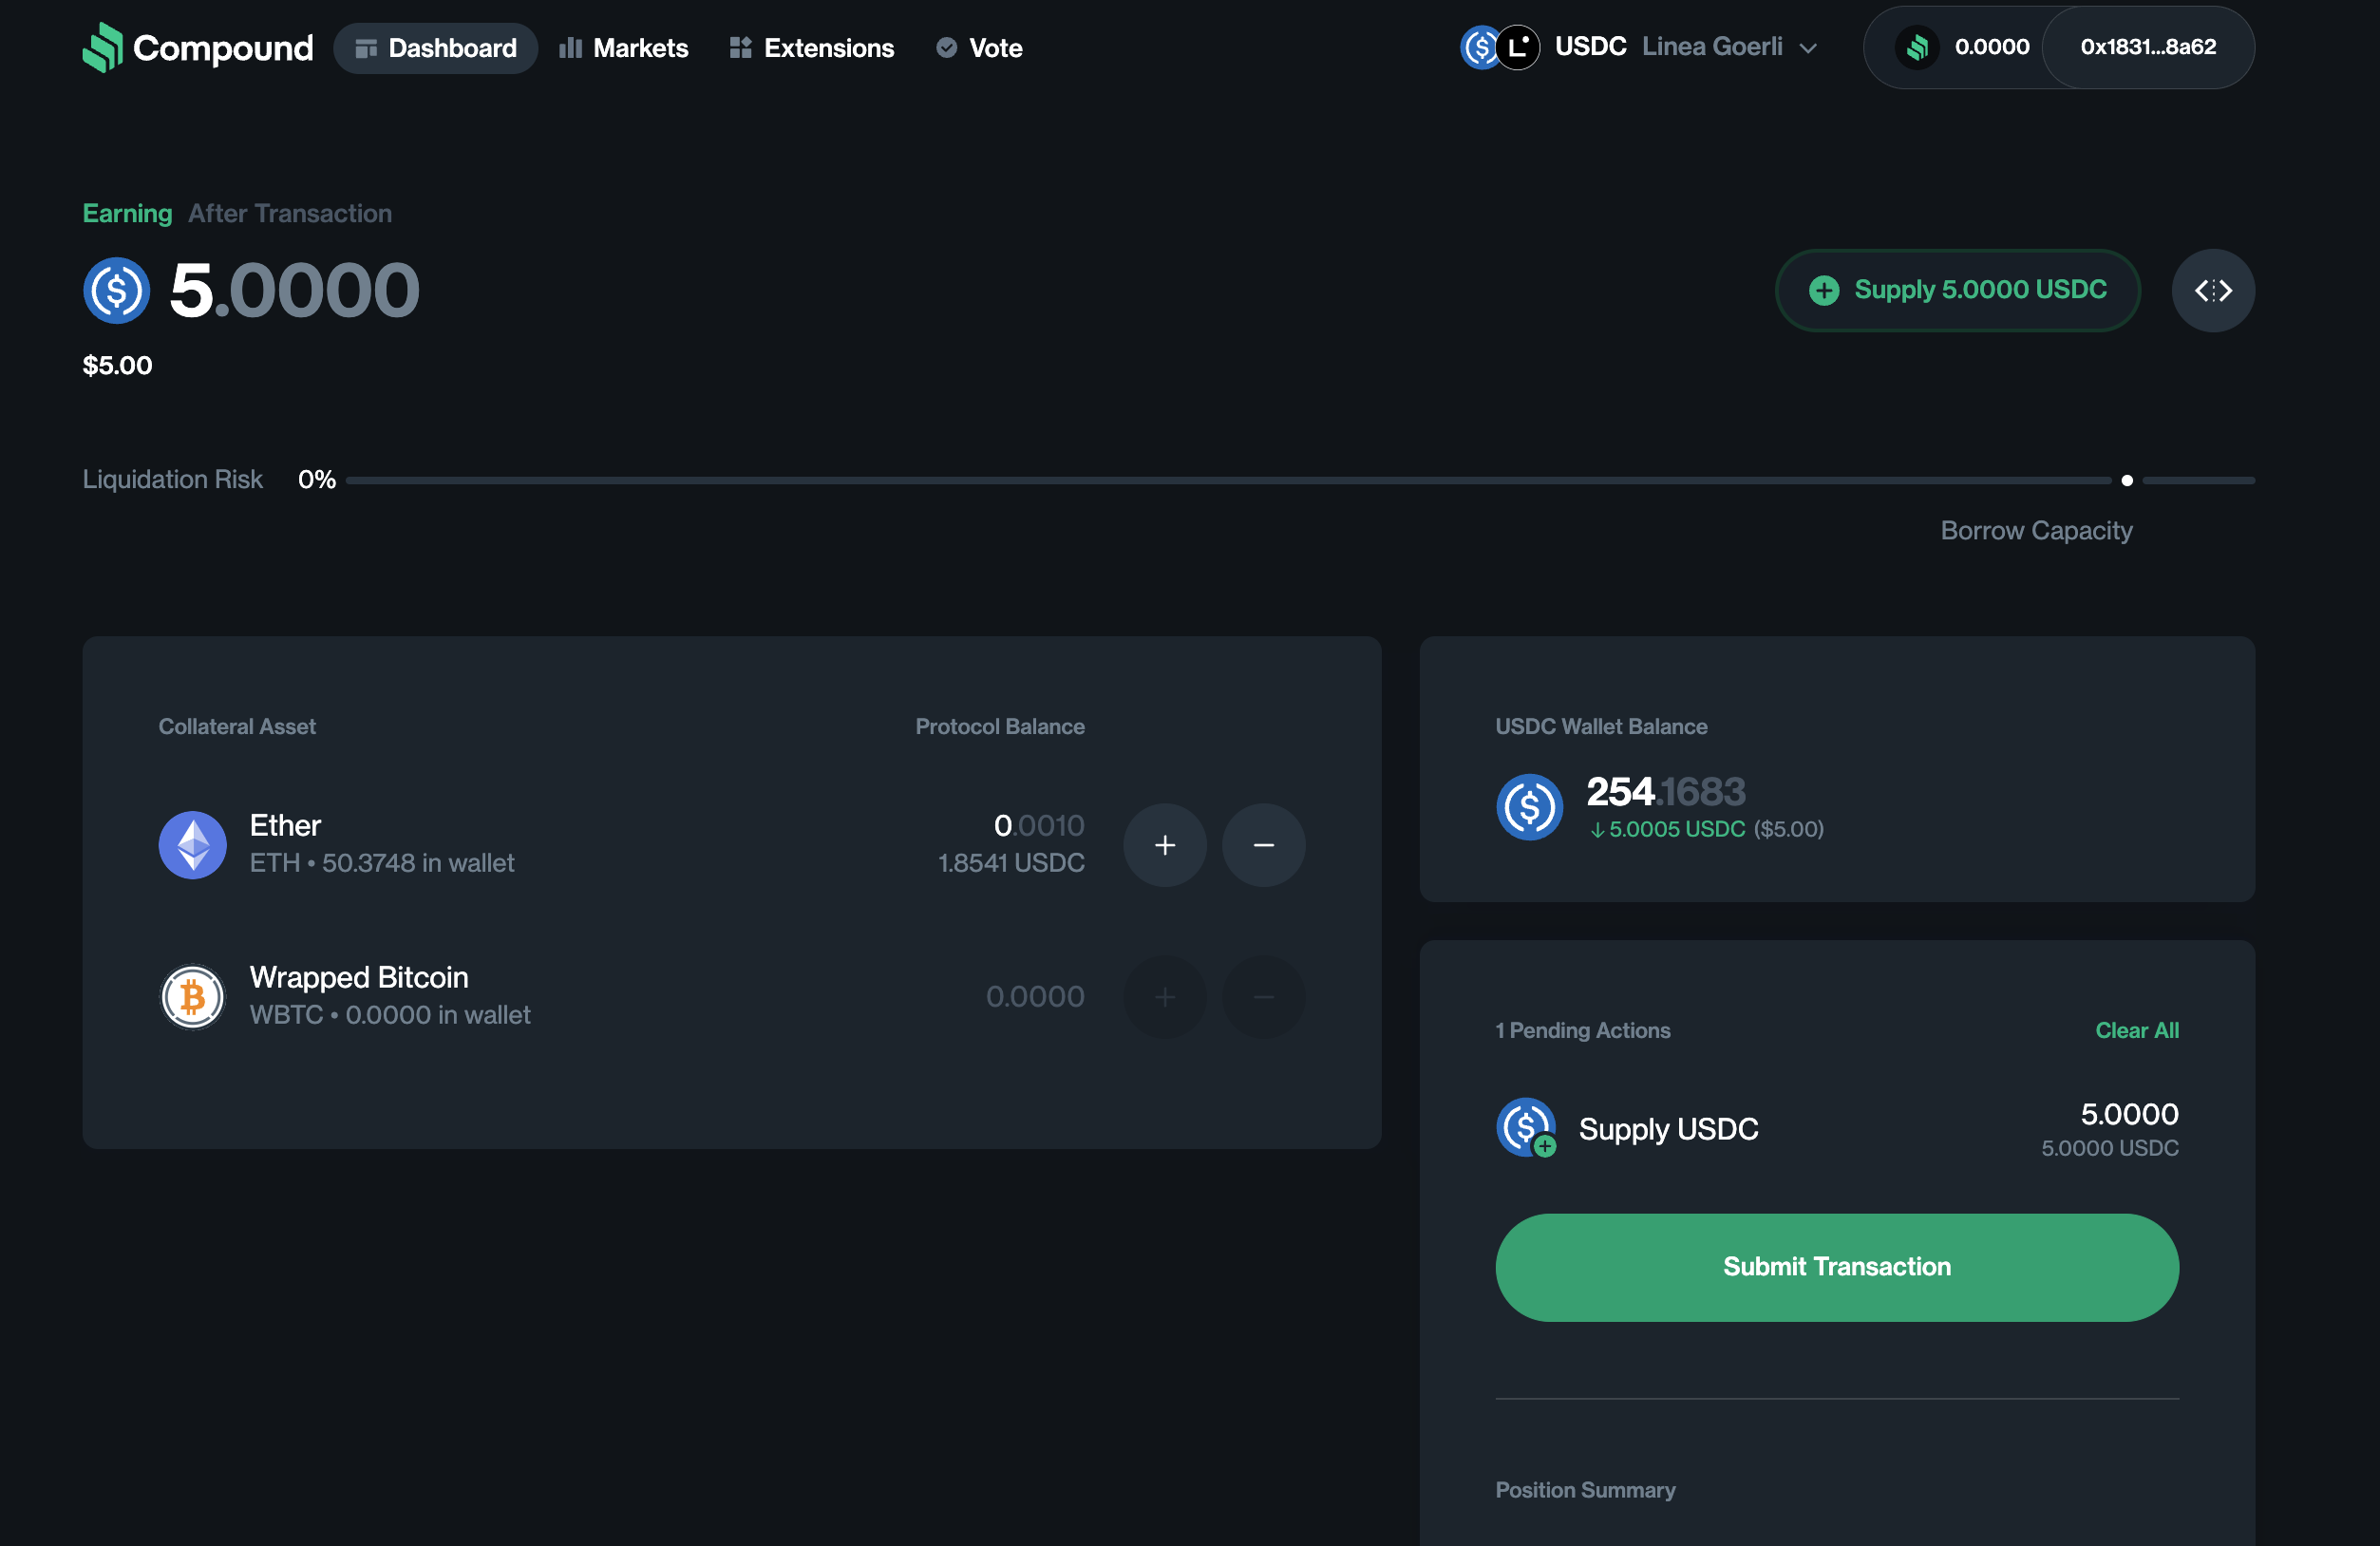
Task: Click the USDC wallet balance coin icon
Action: click(x=1528, y=807)
